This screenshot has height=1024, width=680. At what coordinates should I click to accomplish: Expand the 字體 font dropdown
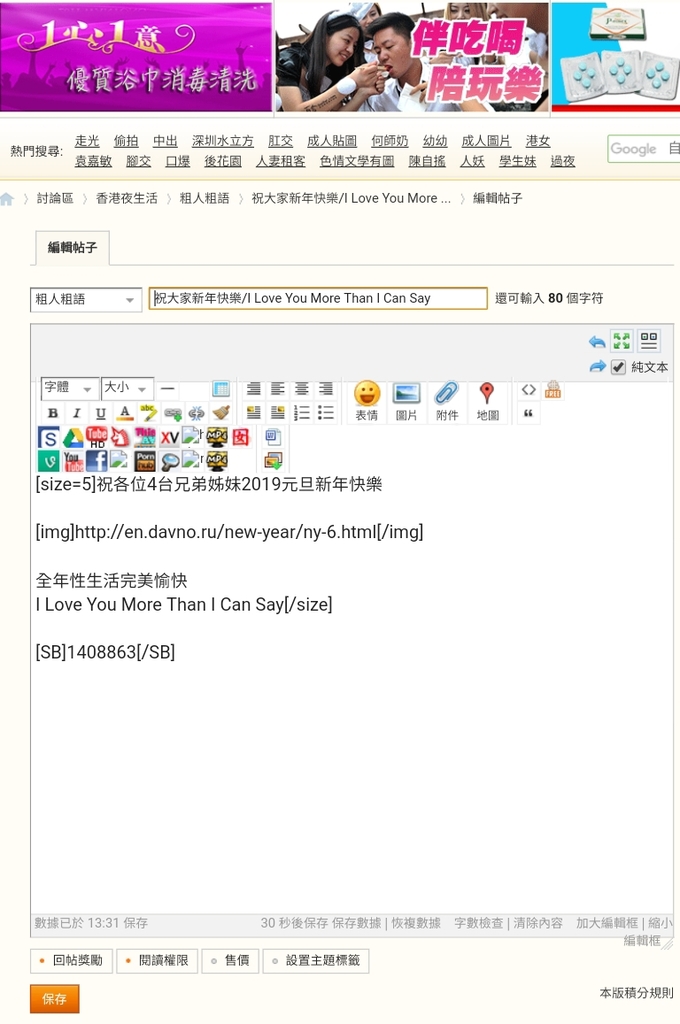tap(69, 388)
